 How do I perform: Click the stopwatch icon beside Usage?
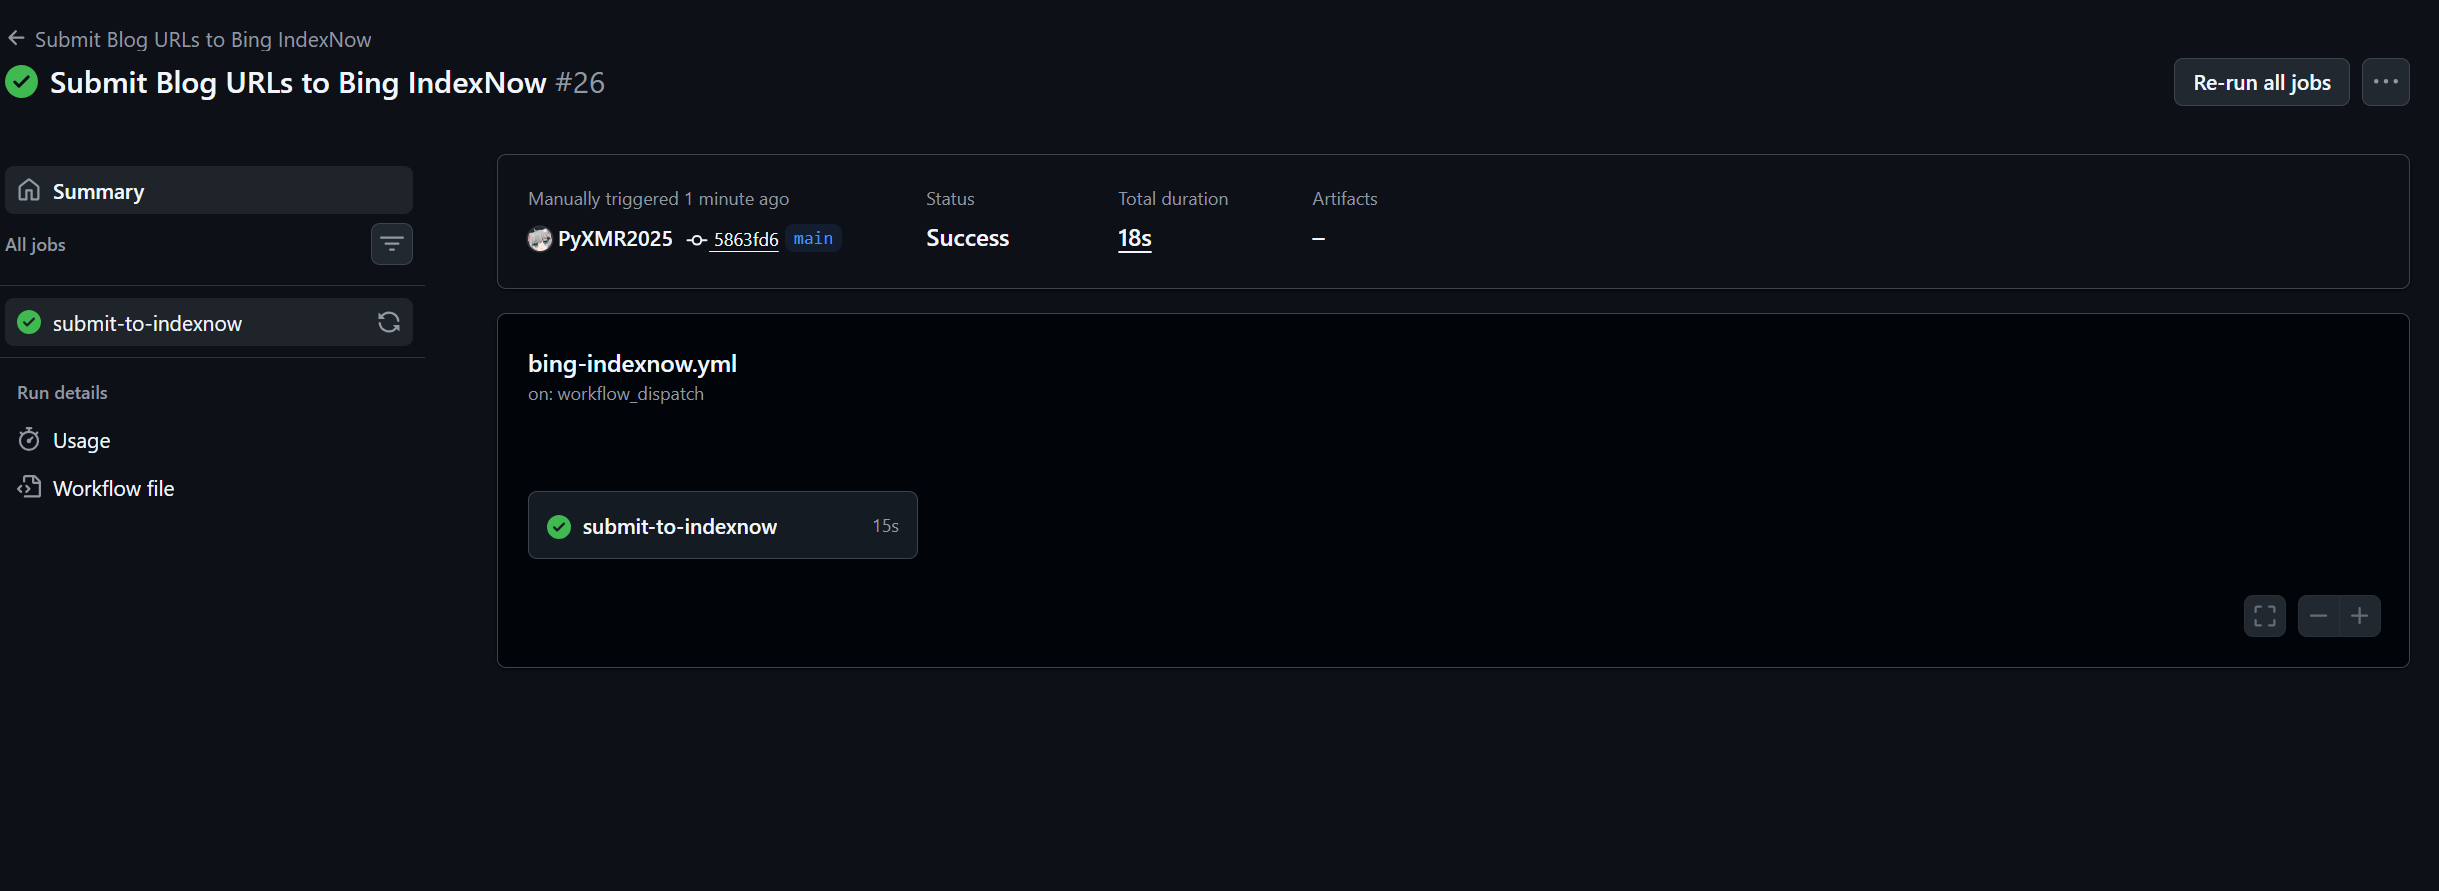click(x=29, y=440)
